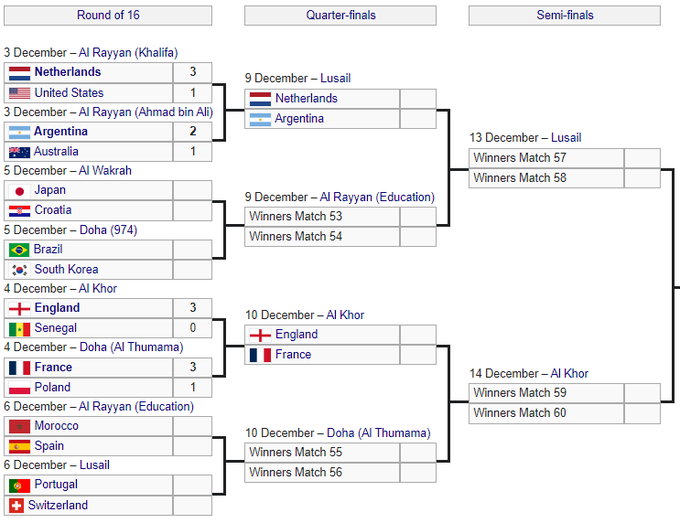This screenshot has width=680, height=523.
Task: Open the Netherlands link in Quarter-finals
Action: tap(306, 98)
